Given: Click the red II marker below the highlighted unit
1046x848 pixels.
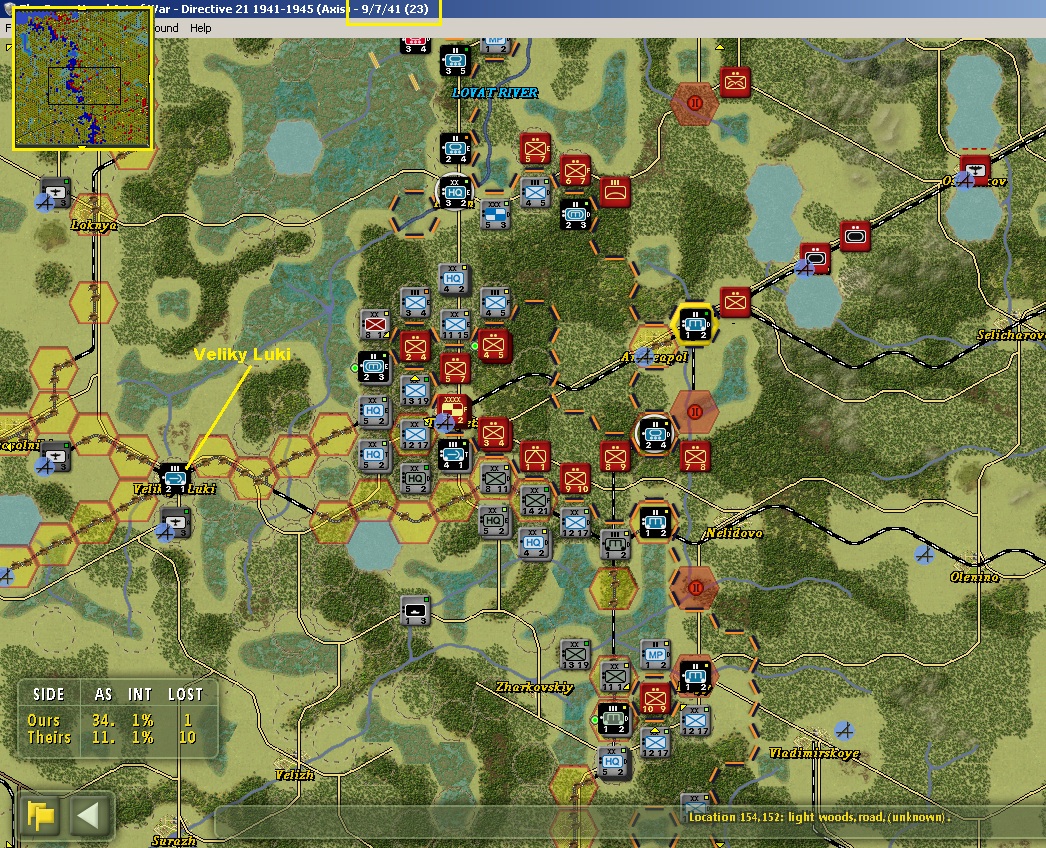Looking at the screenshot, I should click(x=694, y=411).
